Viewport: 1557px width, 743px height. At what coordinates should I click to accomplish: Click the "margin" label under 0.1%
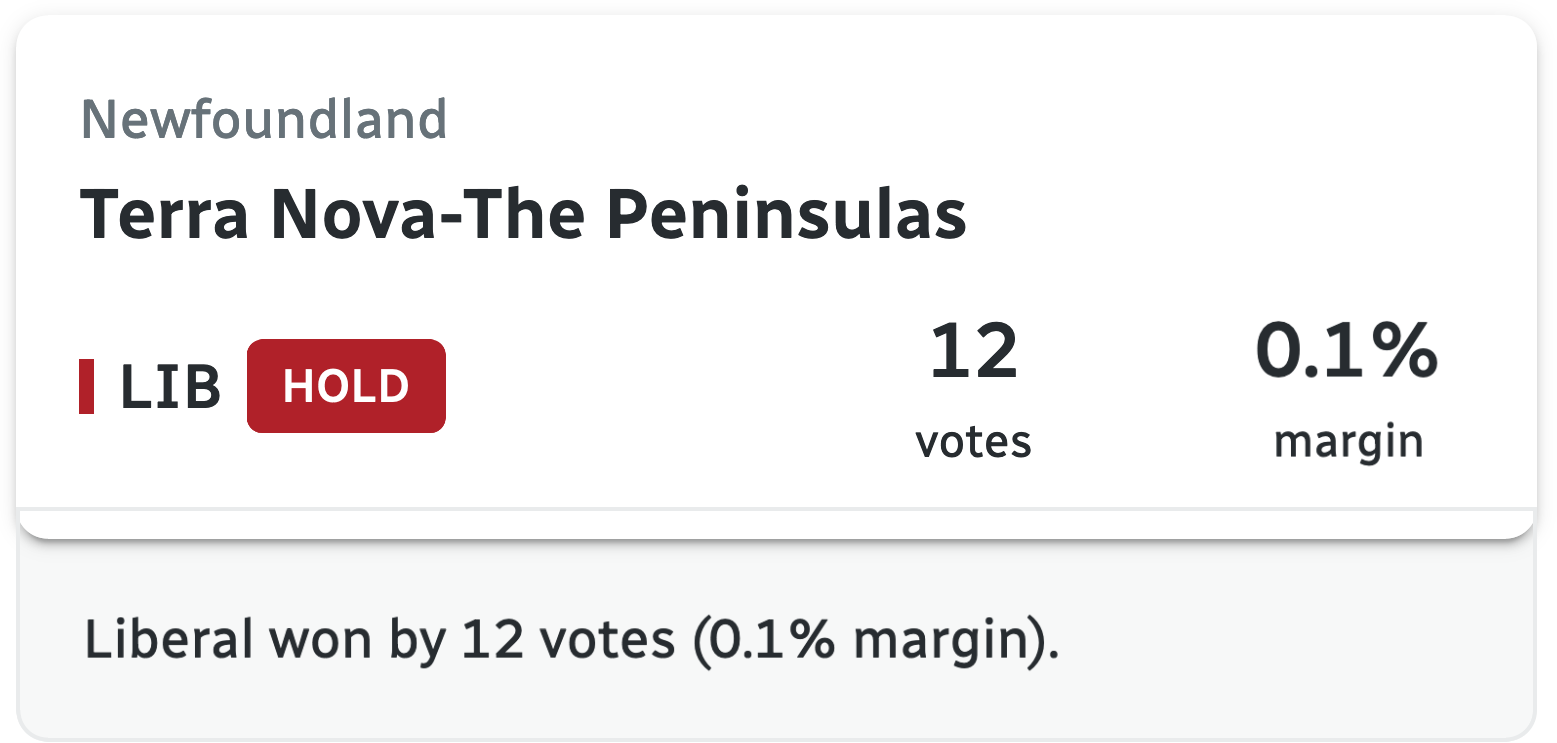(x=1347, y=440)
